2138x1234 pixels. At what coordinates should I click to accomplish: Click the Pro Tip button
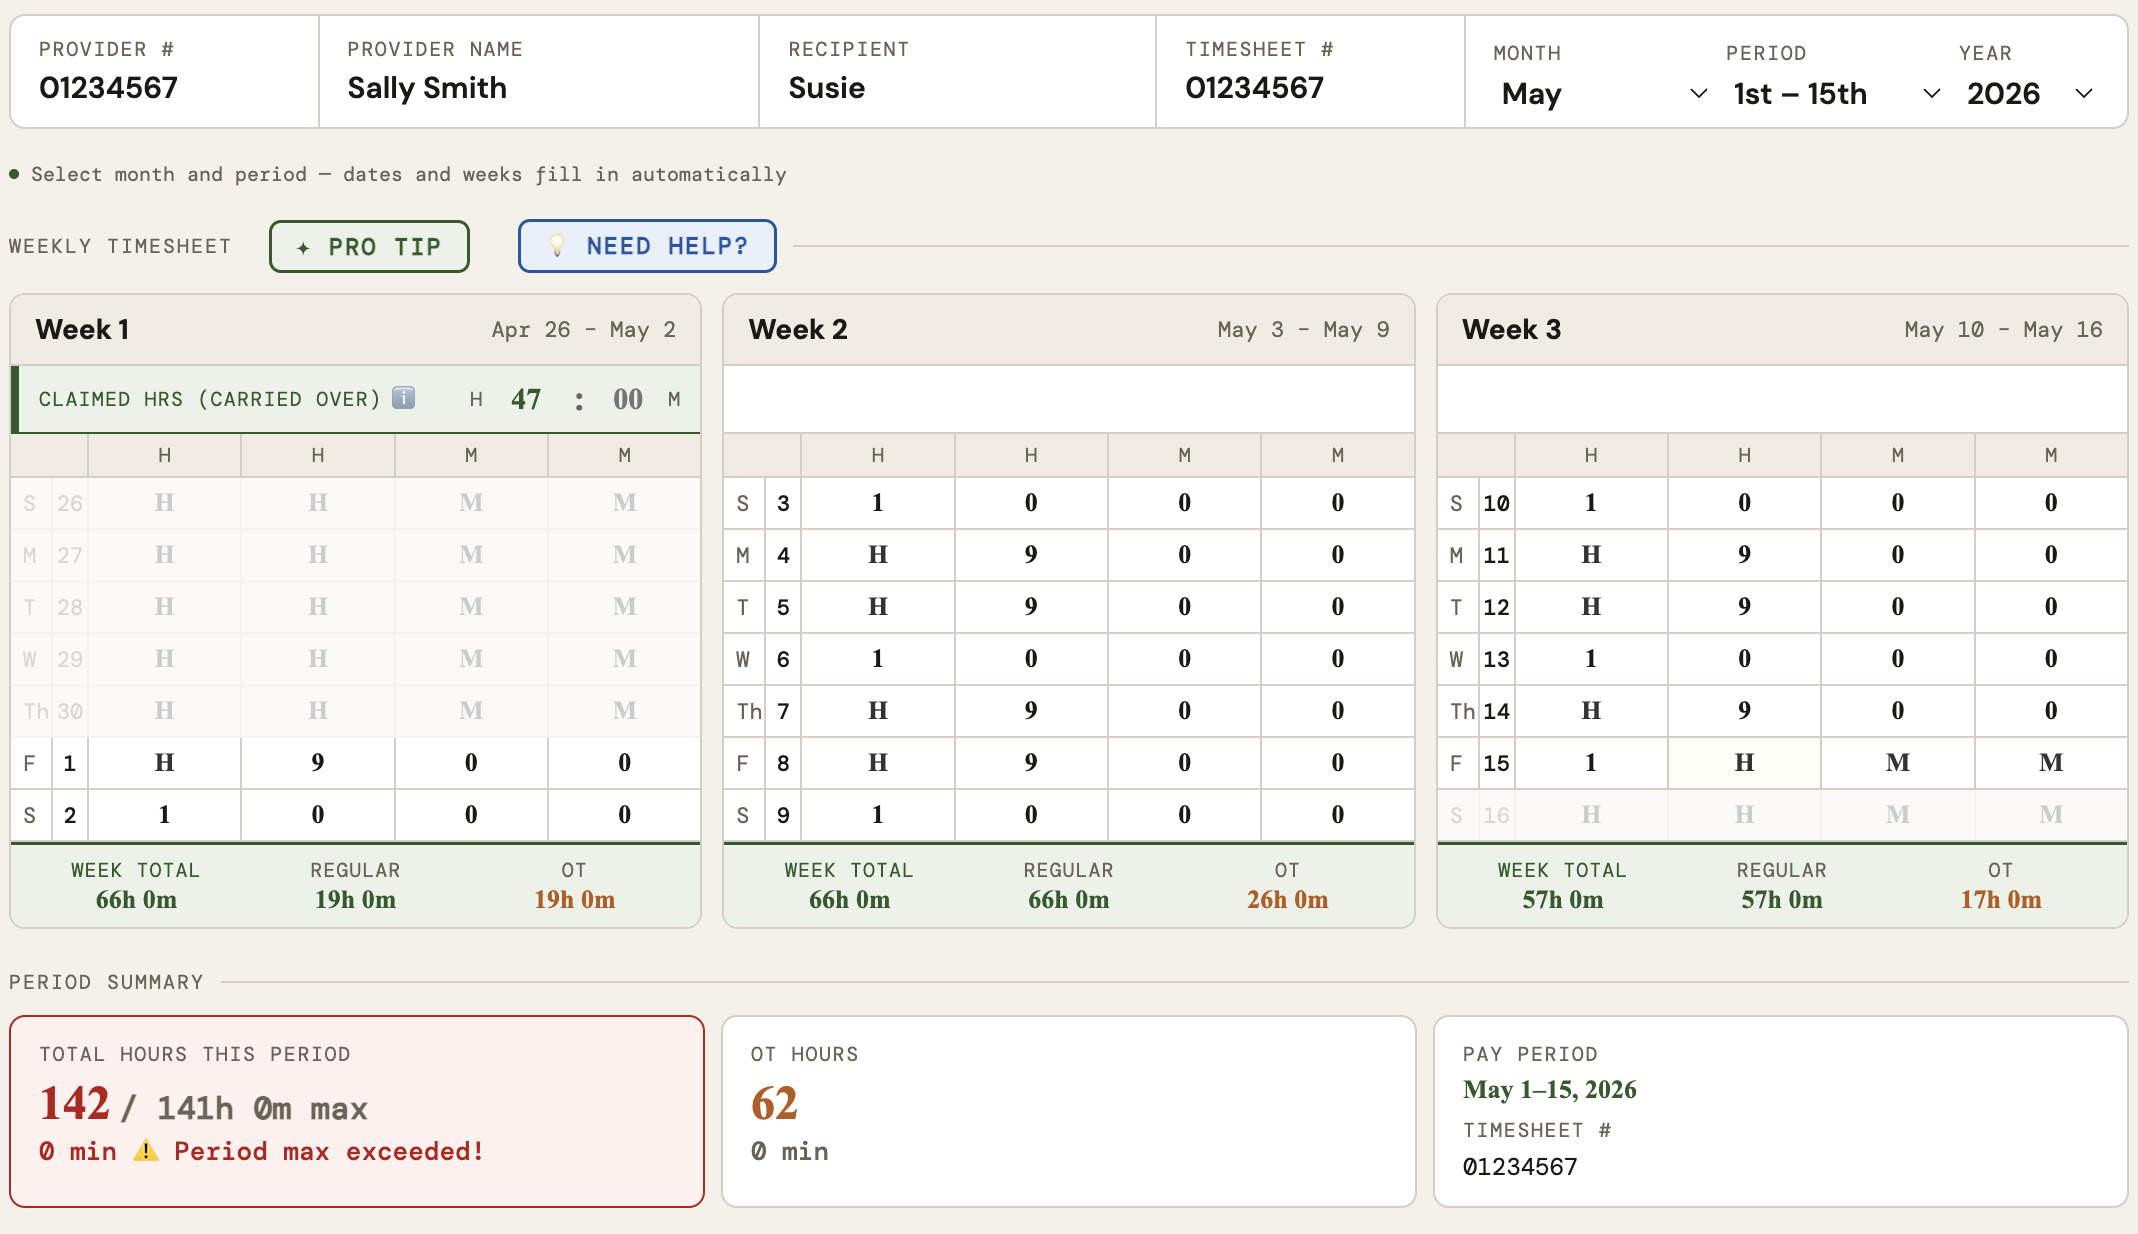pos(369,246)
